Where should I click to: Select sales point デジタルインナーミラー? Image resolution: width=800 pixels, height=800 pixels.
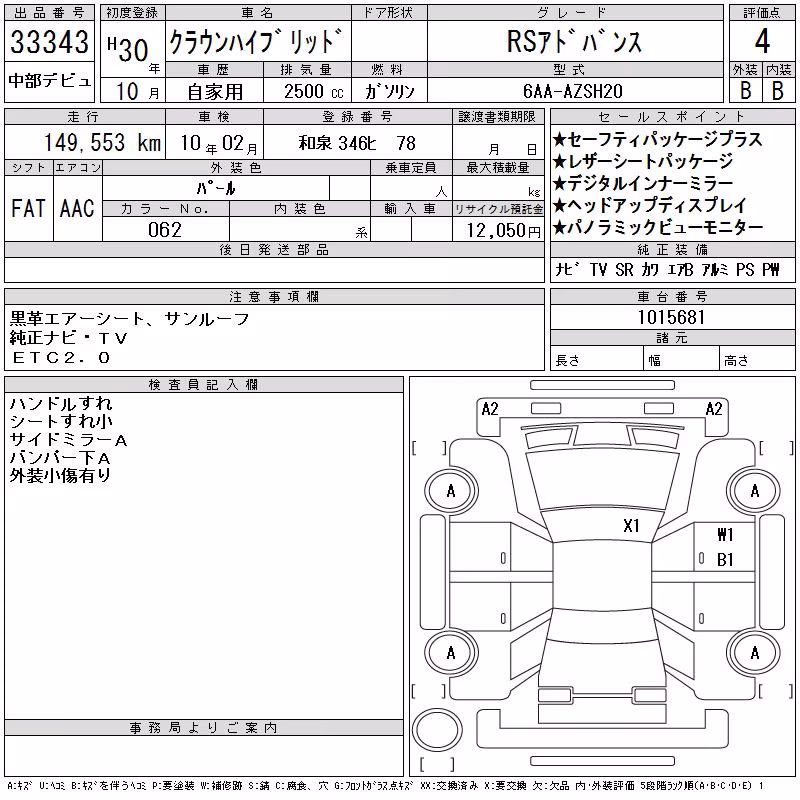(x=643, y=183)
